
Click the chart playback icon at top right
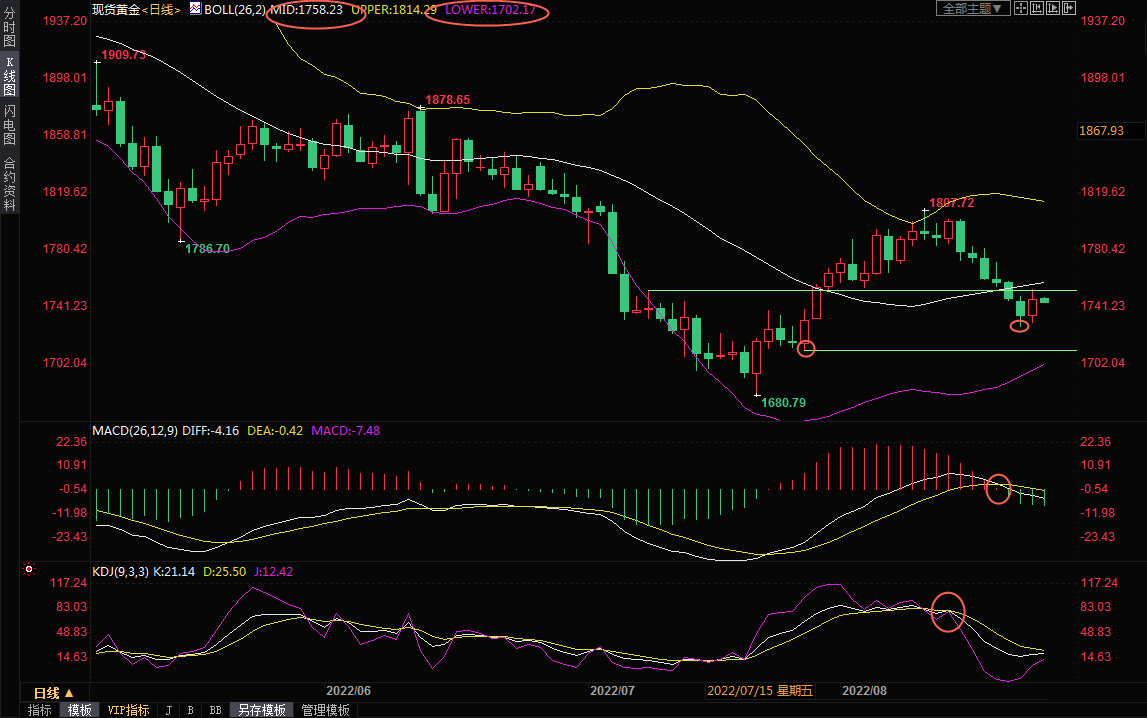1053,8
